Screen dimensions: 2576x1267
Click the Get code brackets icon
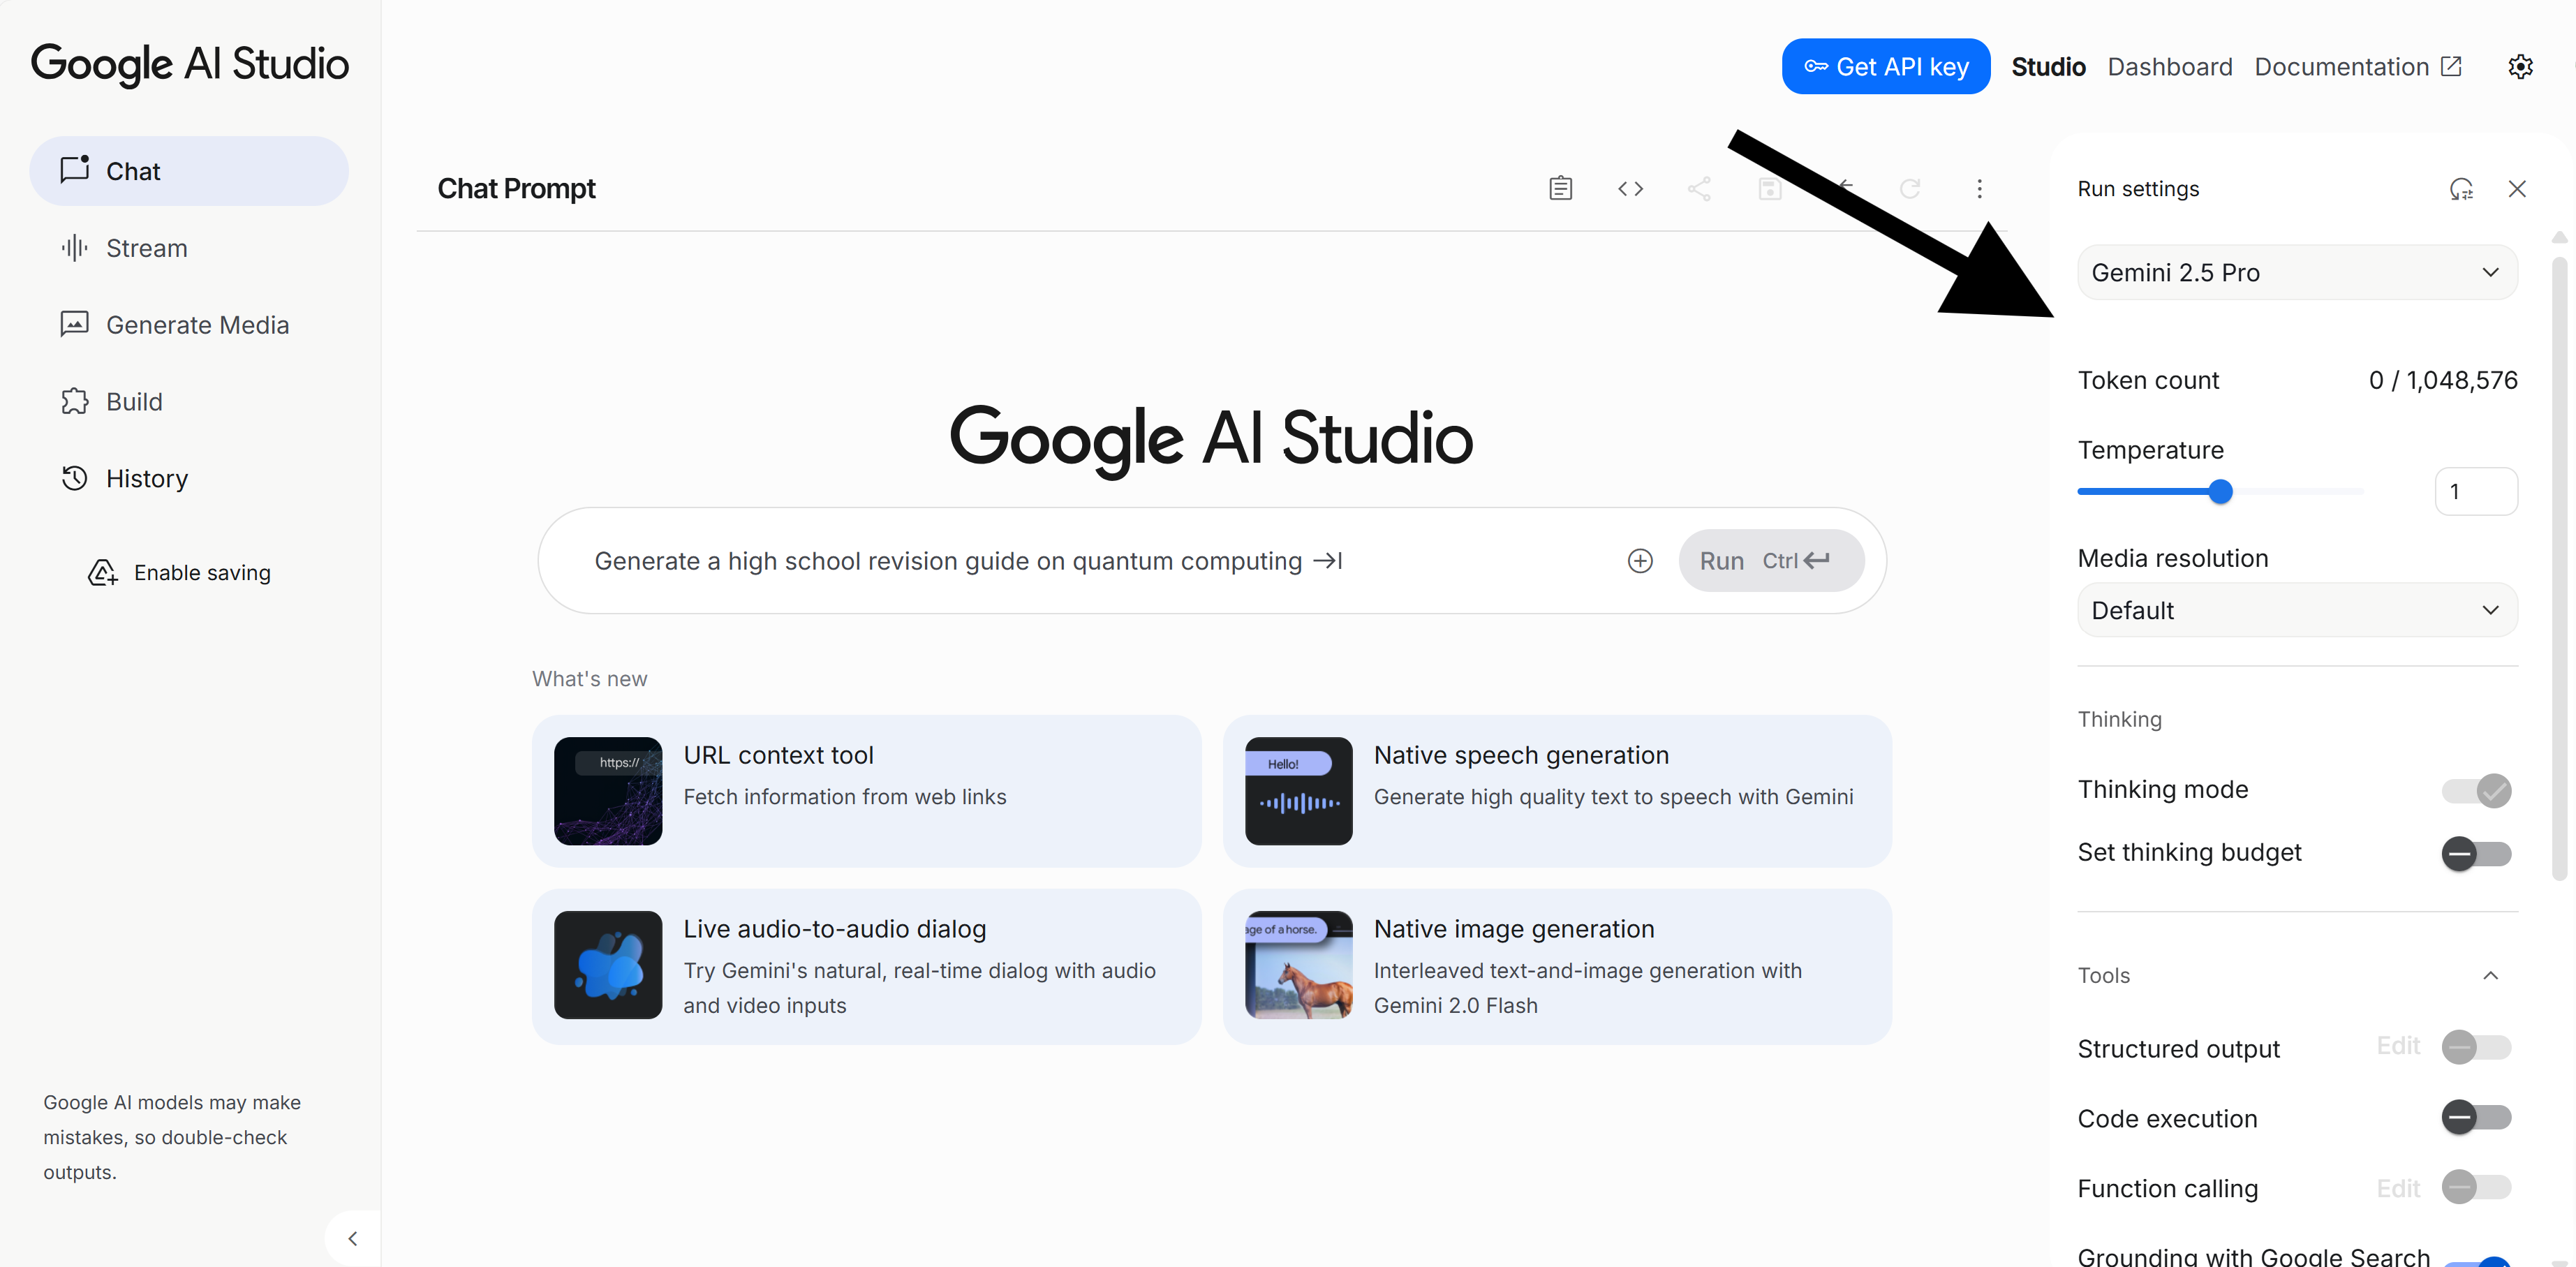(x=1630, y=188)
